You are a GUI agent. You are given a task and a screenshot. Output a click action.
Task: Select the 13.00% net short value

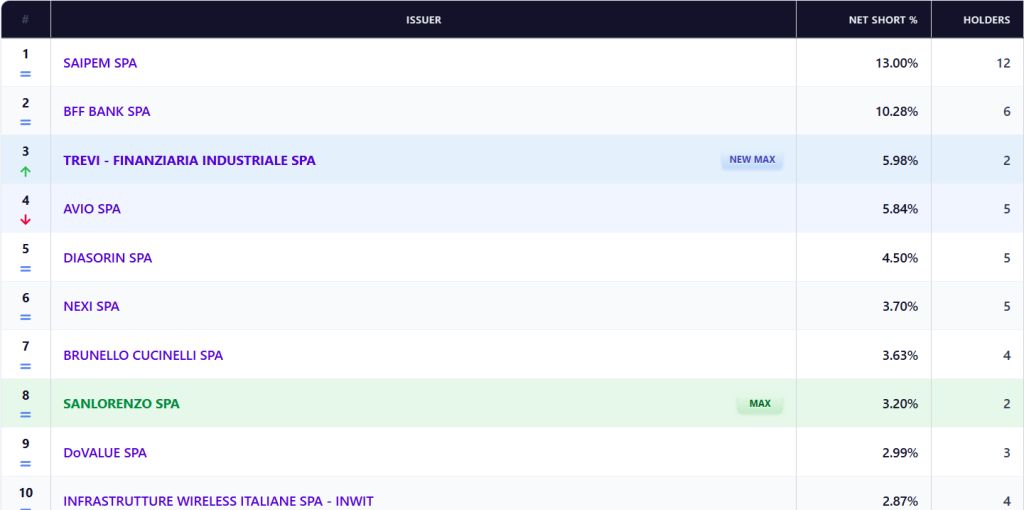(897, 63)
